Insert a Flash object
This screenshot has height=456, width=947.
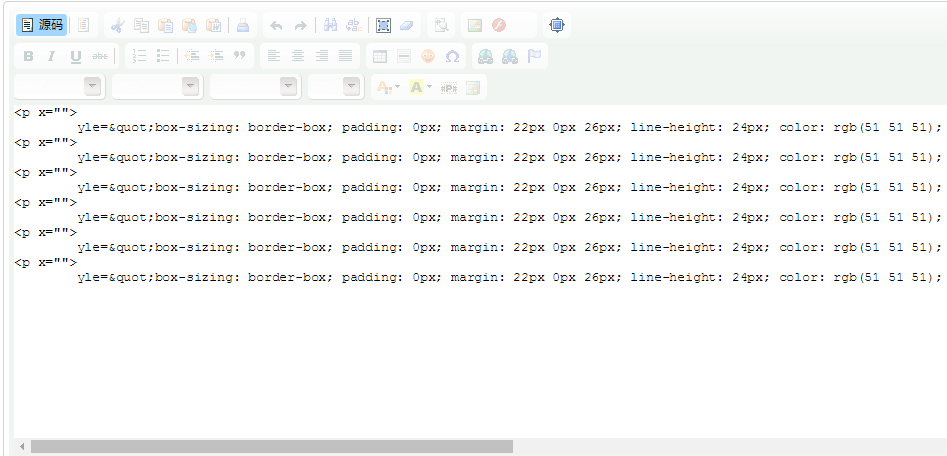(498, 25)
